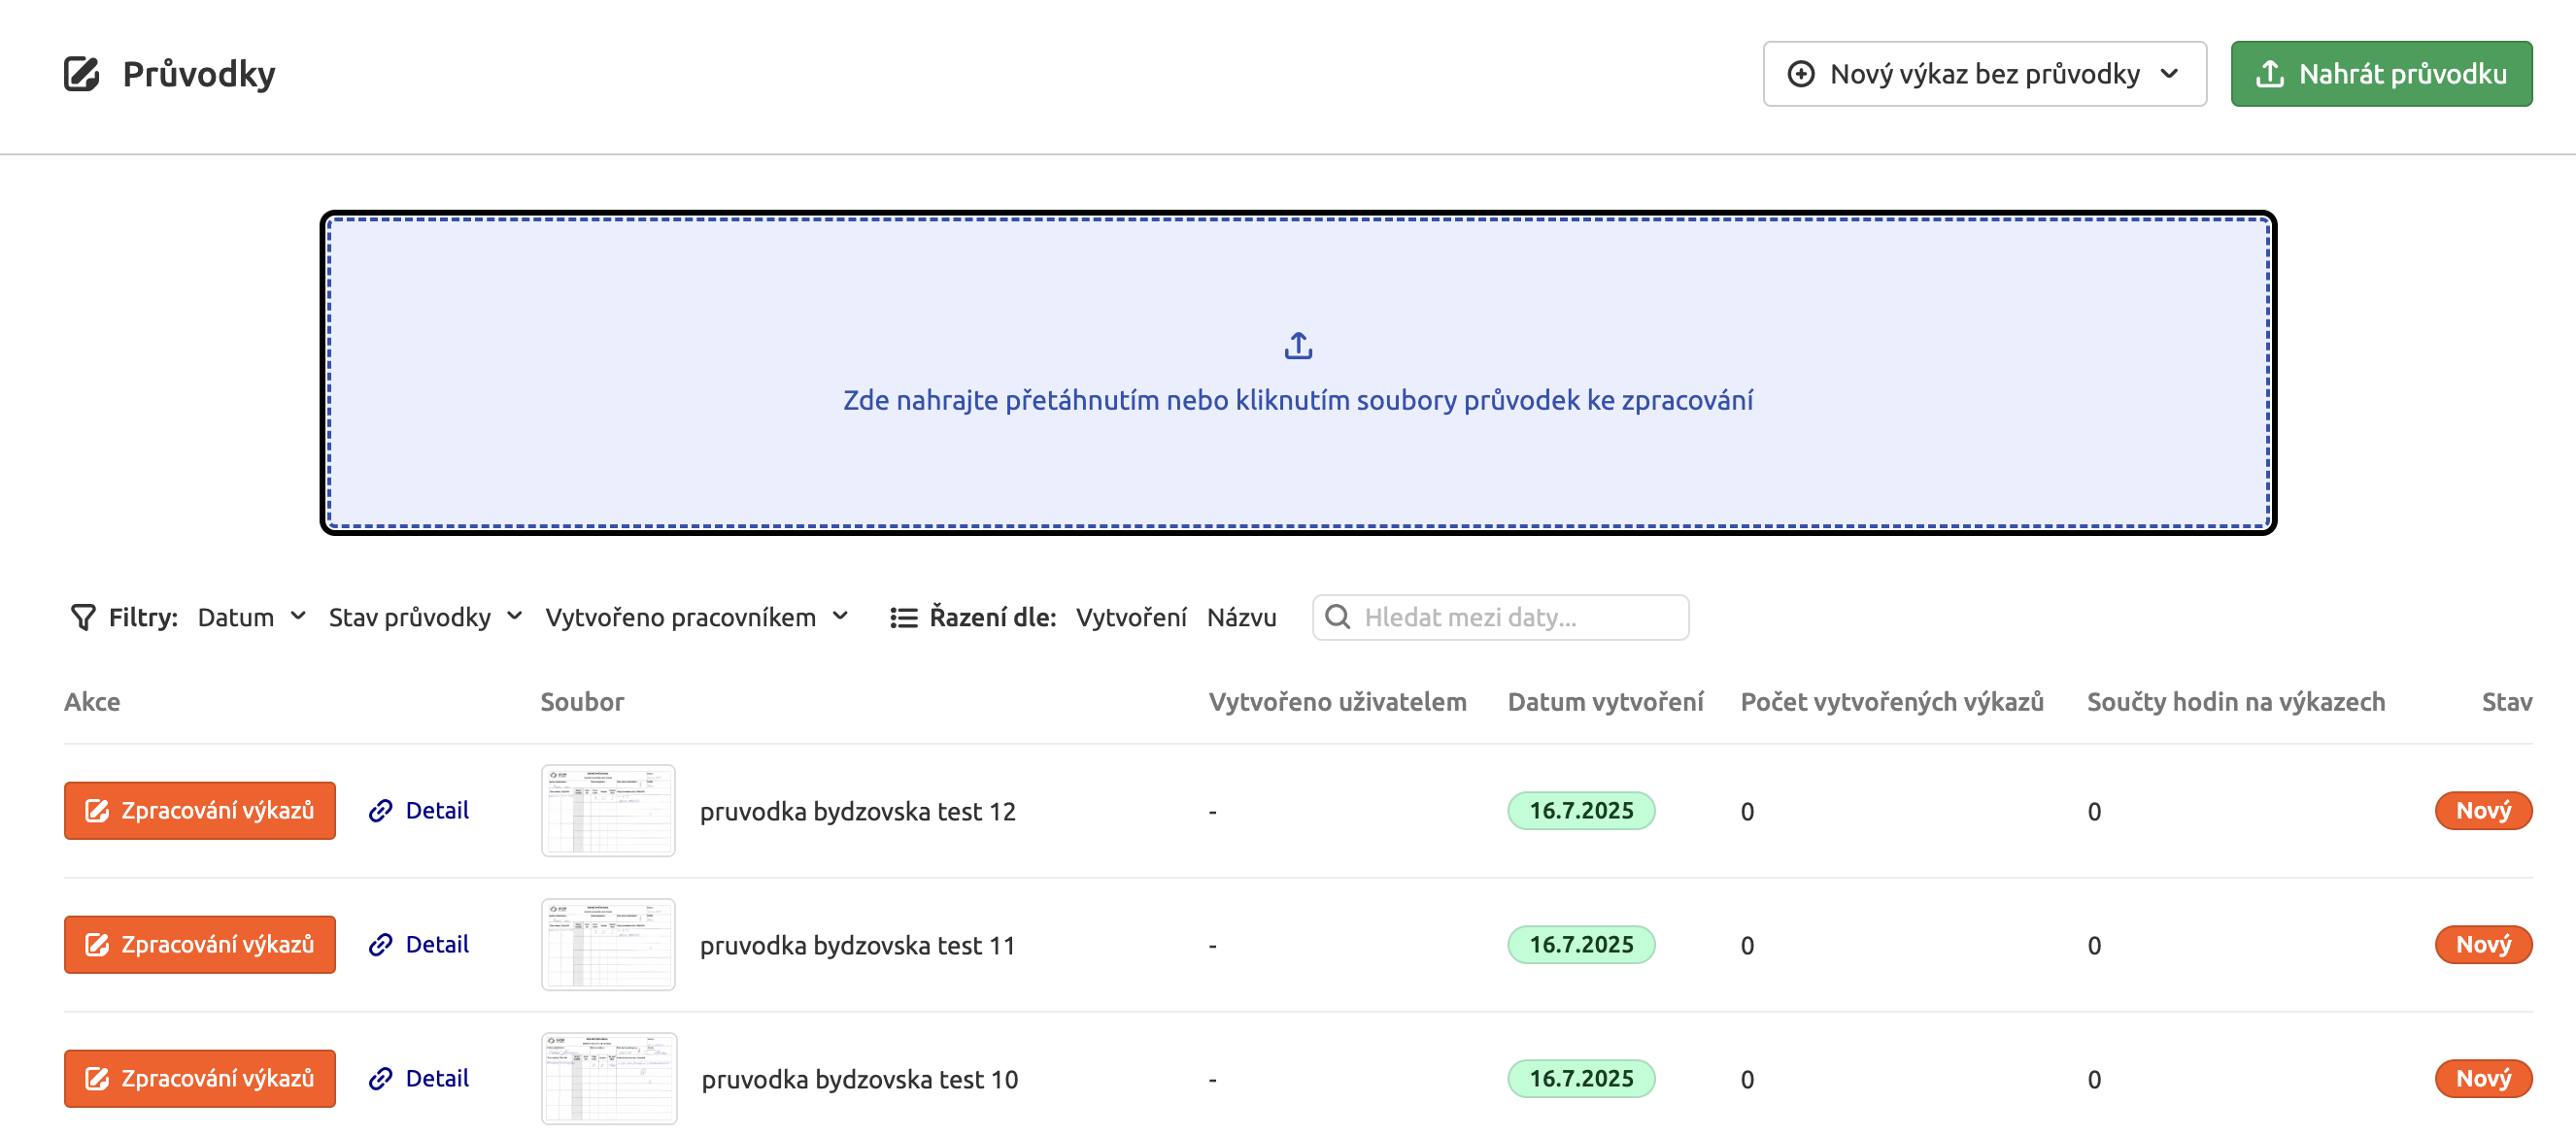Open the chevron on Nový výkaz bez průvodky
Viewport: 2576px width, 1136px height.
coord(2170,73)
